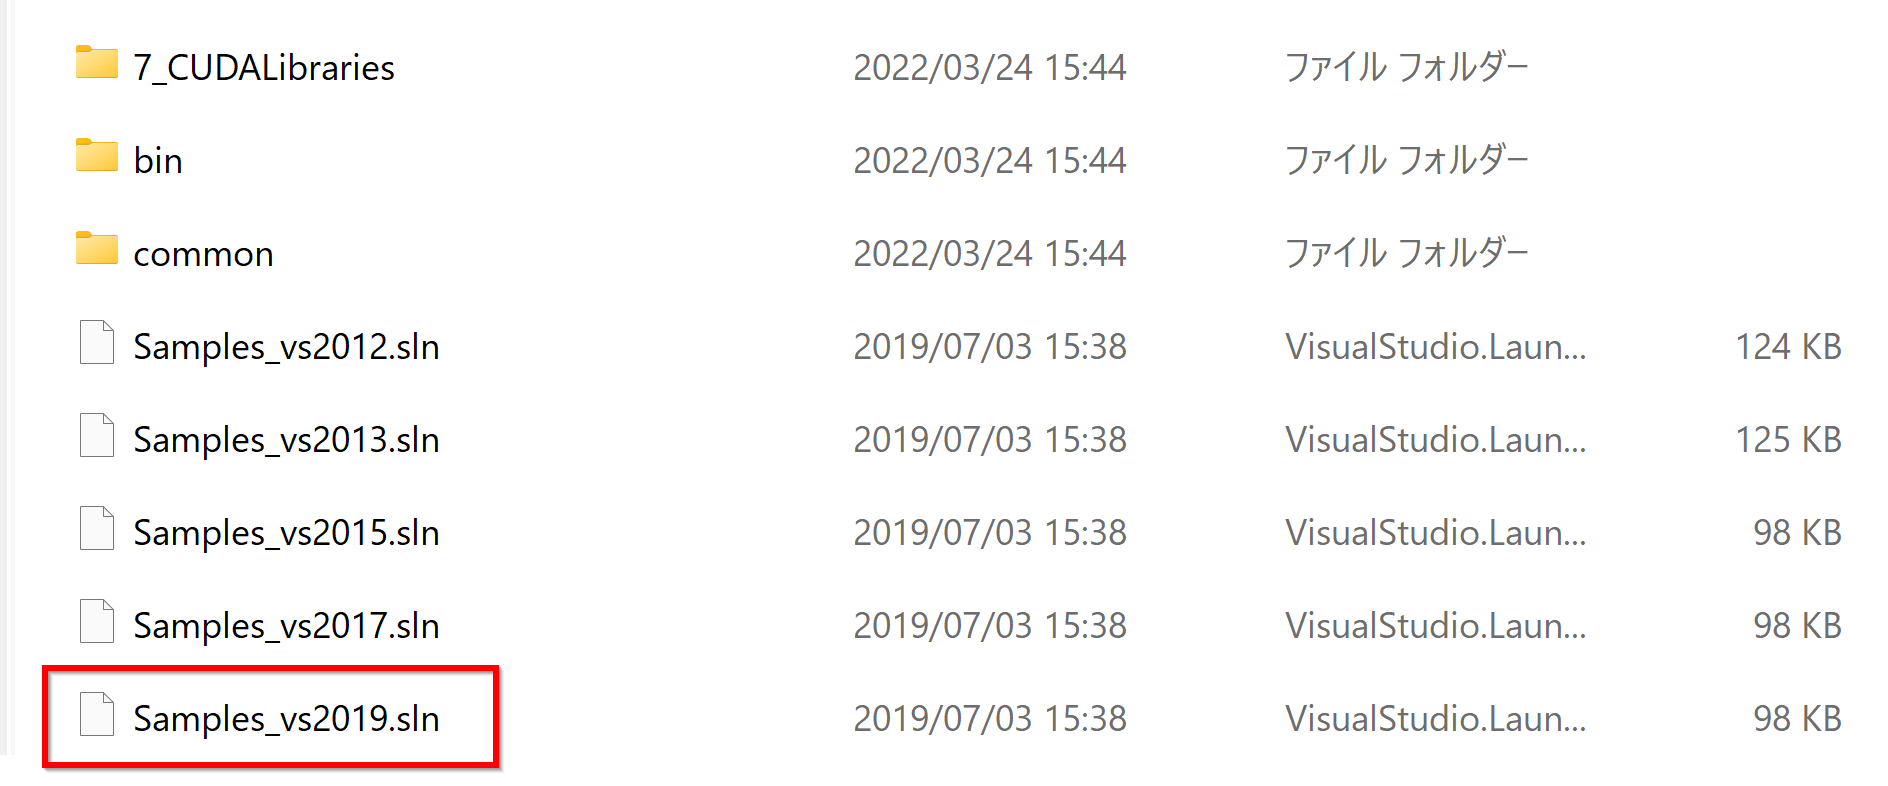Click the VisualStudio.Laun... type of Samples_vs2019.sln
Screen dimensions: 1888x786
(1436, 719)
